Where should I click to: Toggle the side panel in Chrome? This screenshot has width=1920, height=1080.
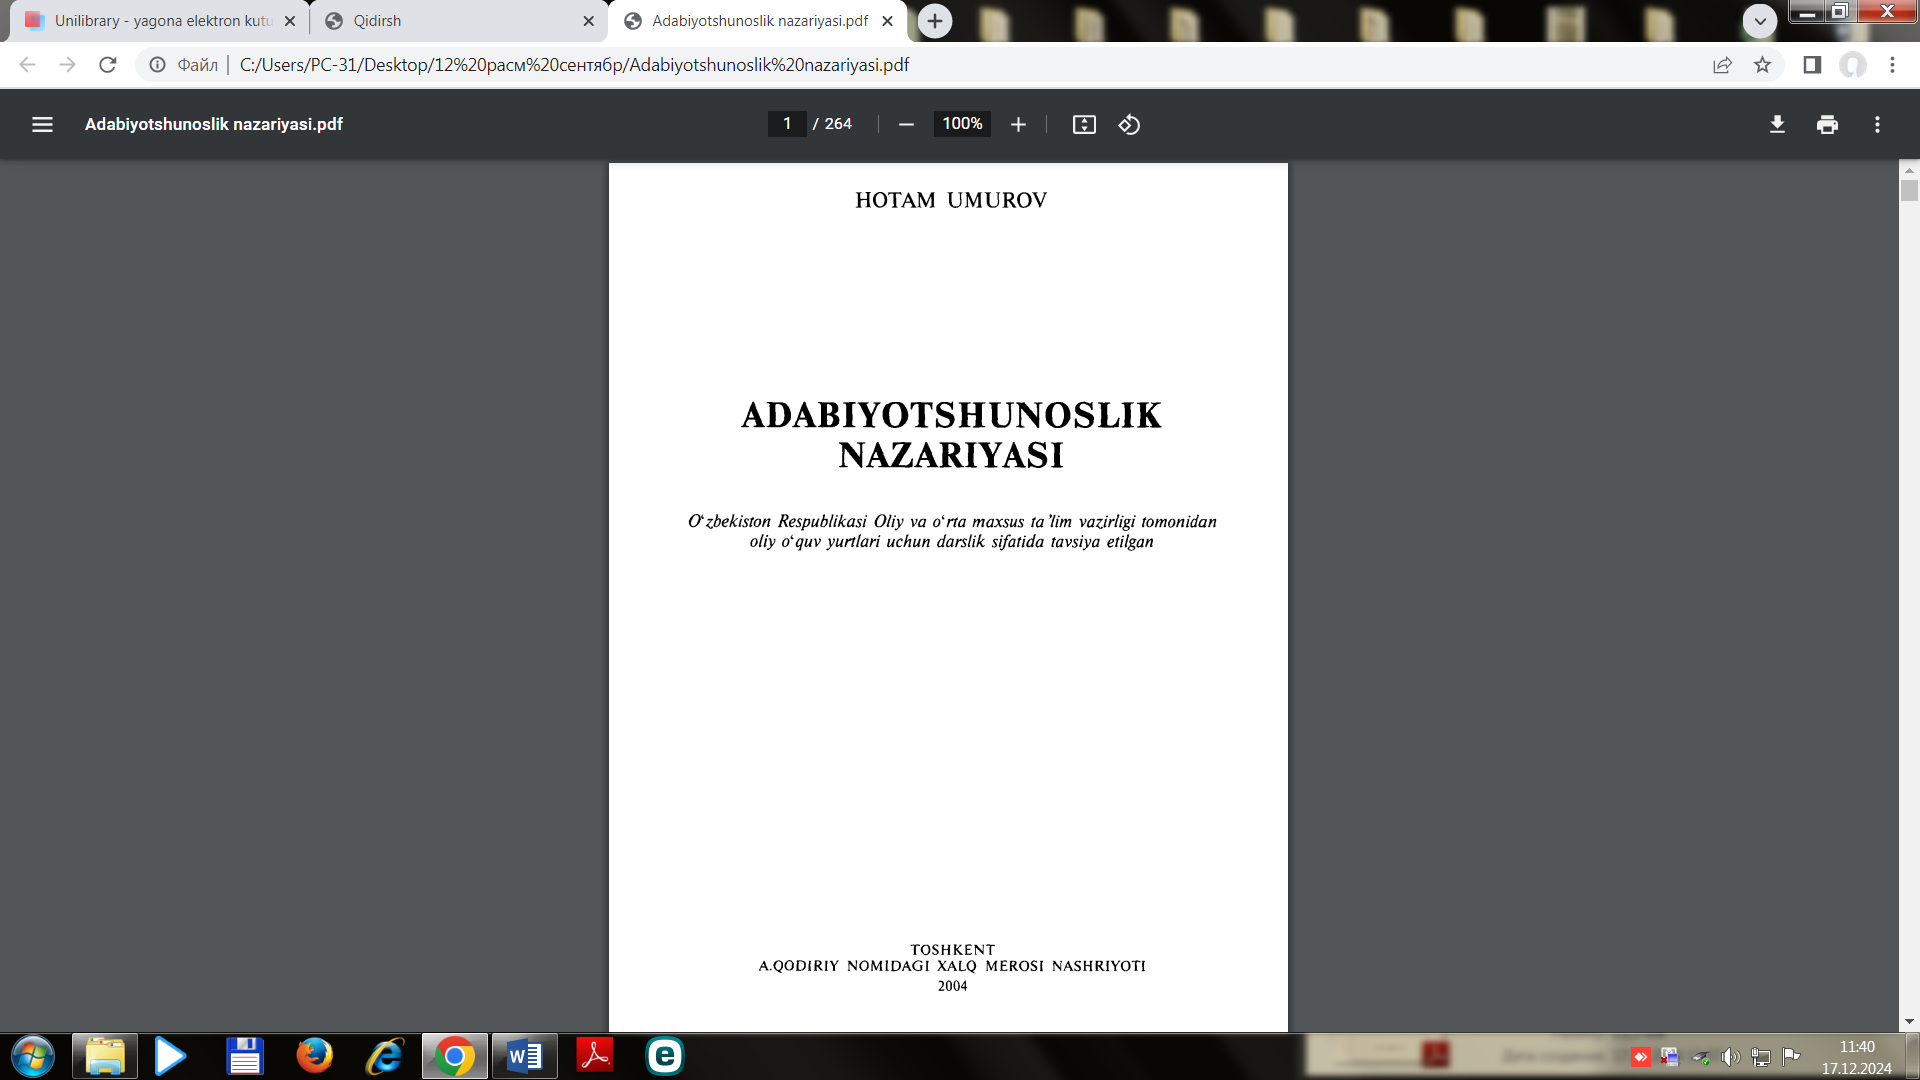tap(1811, 64)
